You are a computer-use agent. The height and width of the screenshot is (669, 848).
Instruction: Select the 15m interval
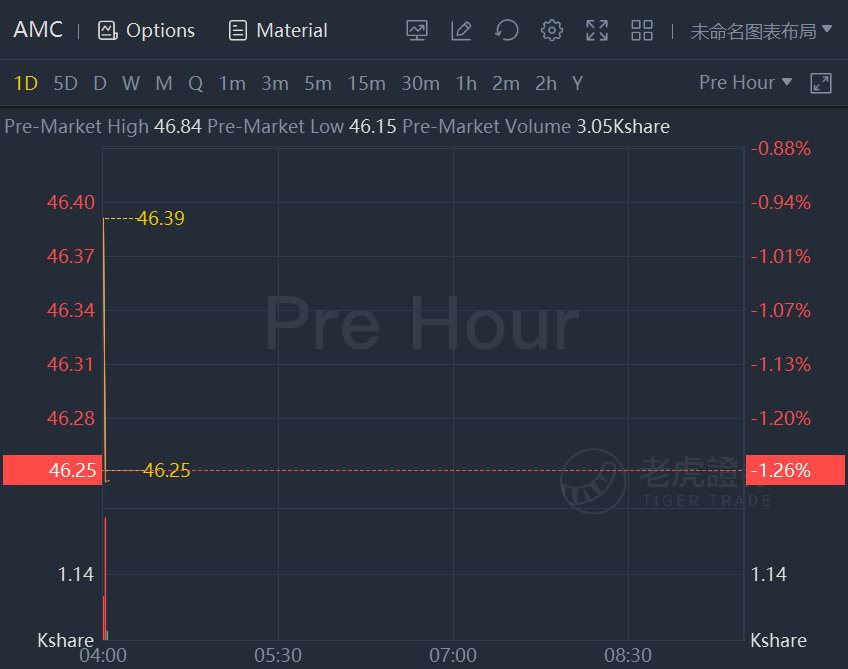pos(366,83)
